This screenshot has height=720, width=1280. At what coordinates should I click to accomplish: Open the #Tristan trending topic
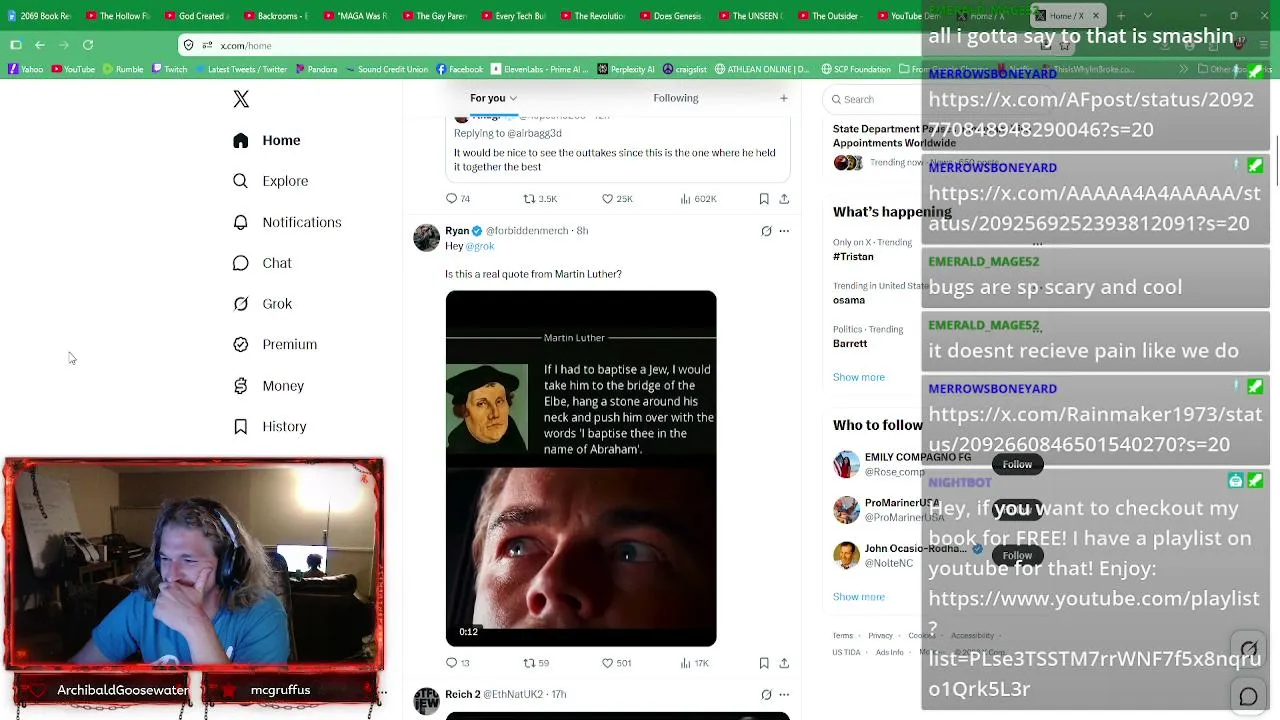pyautogui.click(x=853, y=257)
